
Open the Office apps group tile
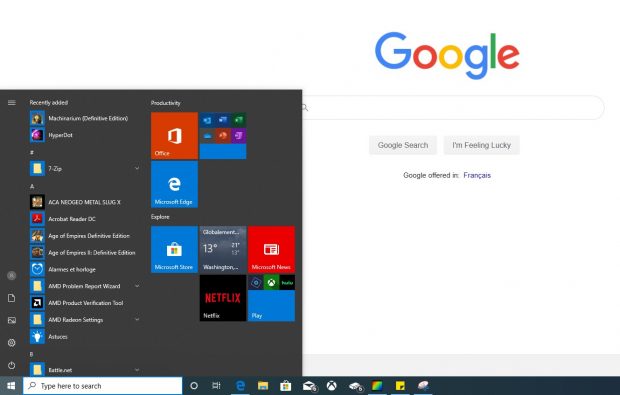click(223, 136)
